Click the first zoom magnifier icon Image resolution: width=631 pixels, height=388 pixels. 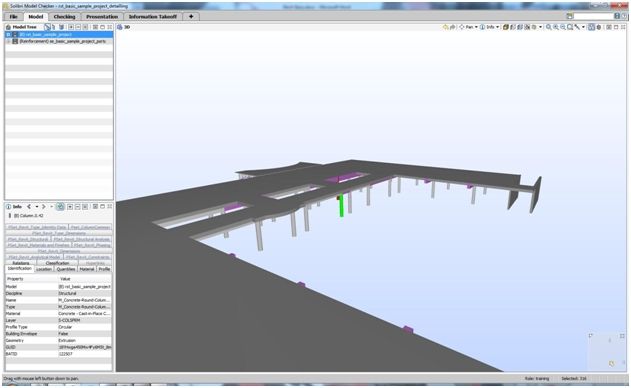pyautogui.click(x=549, y=27)
